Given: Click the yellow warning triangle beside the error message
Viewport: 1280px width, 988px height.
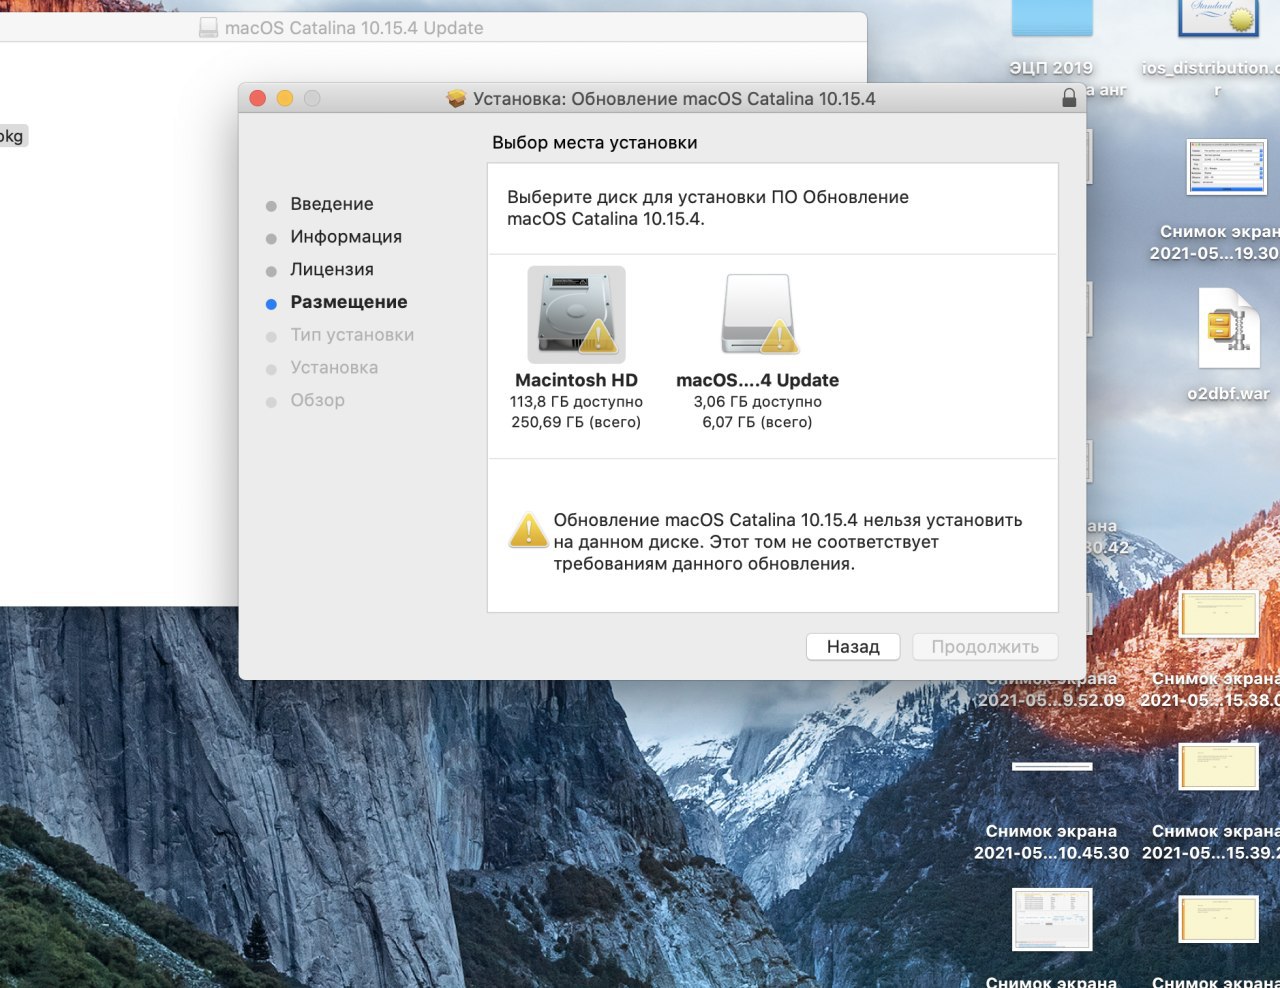Looking at the screenshot, I should (528, 530).
